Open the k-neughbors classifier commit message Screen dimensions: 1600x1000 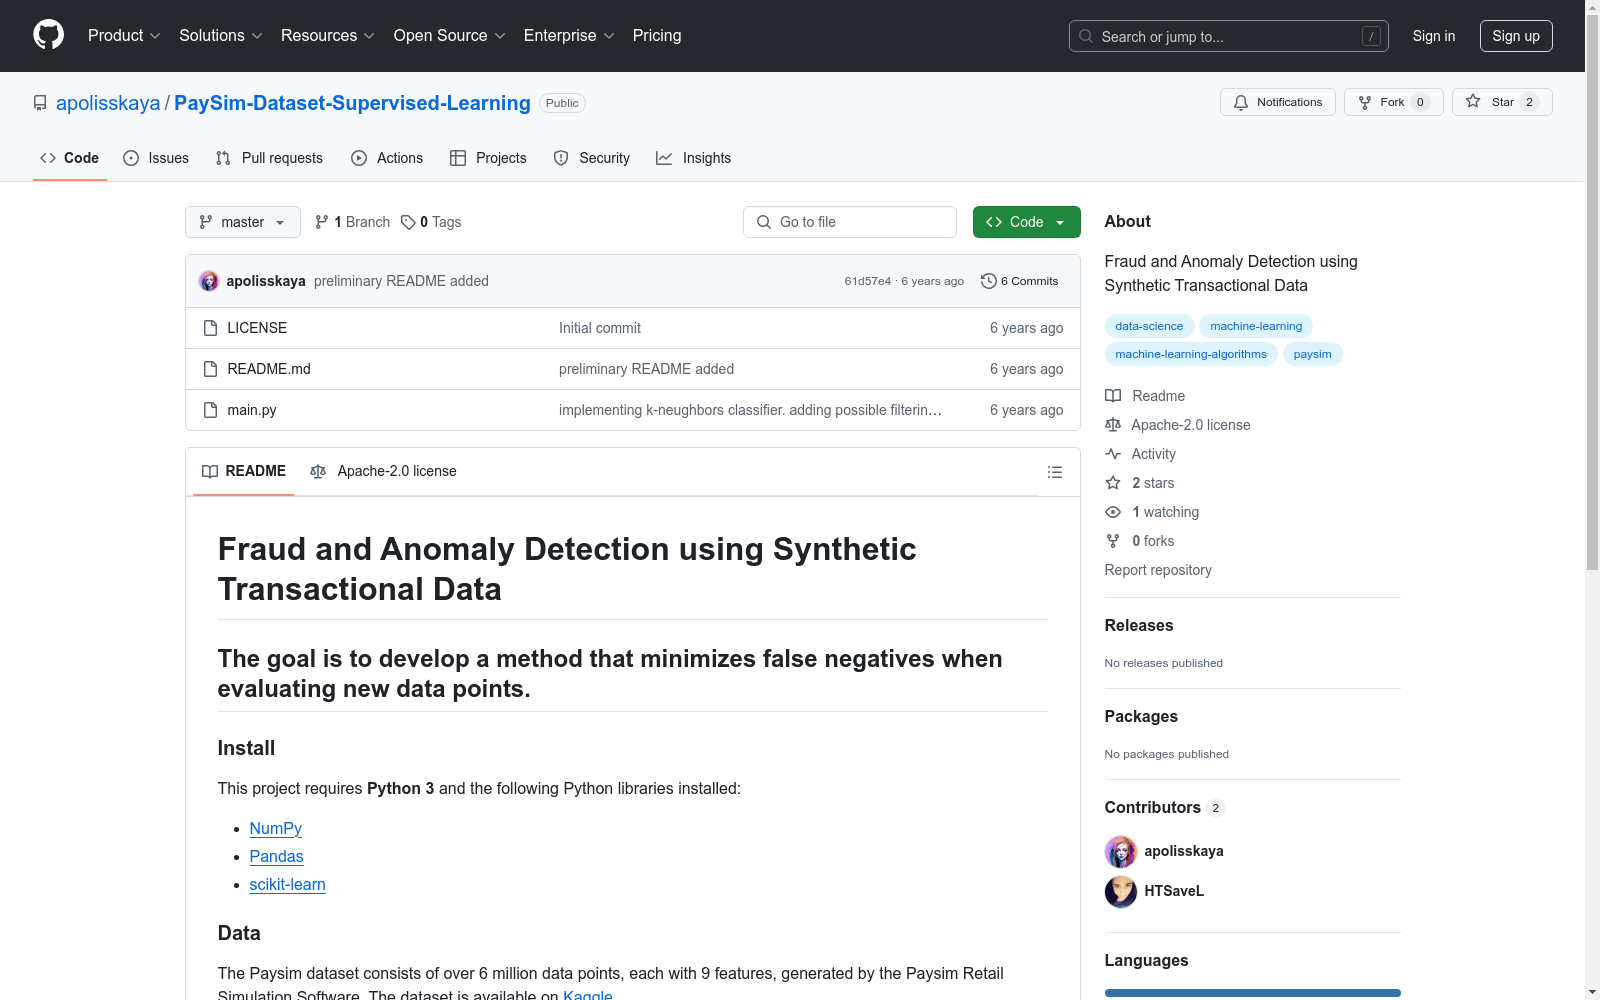(750, 410)
